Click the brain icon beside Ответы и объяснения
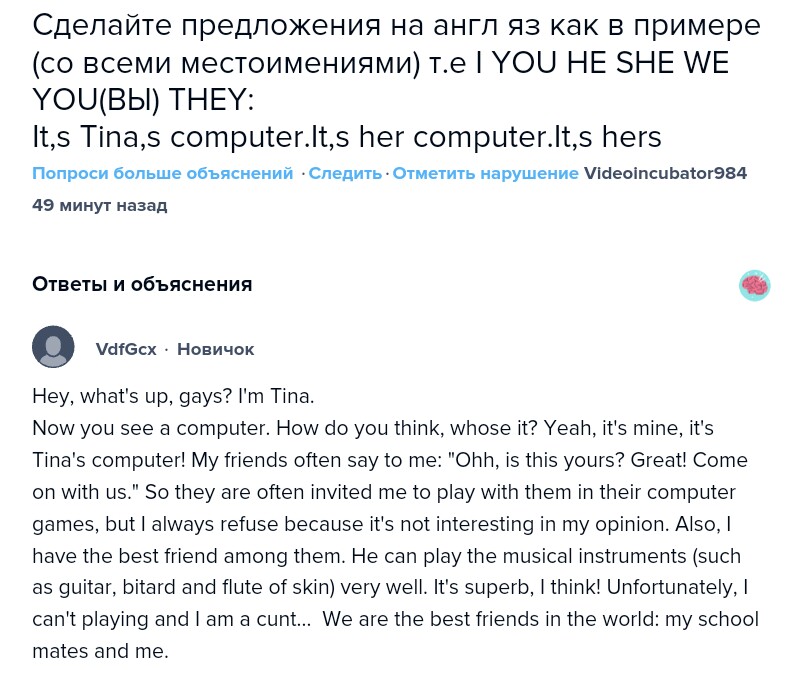 755,285
